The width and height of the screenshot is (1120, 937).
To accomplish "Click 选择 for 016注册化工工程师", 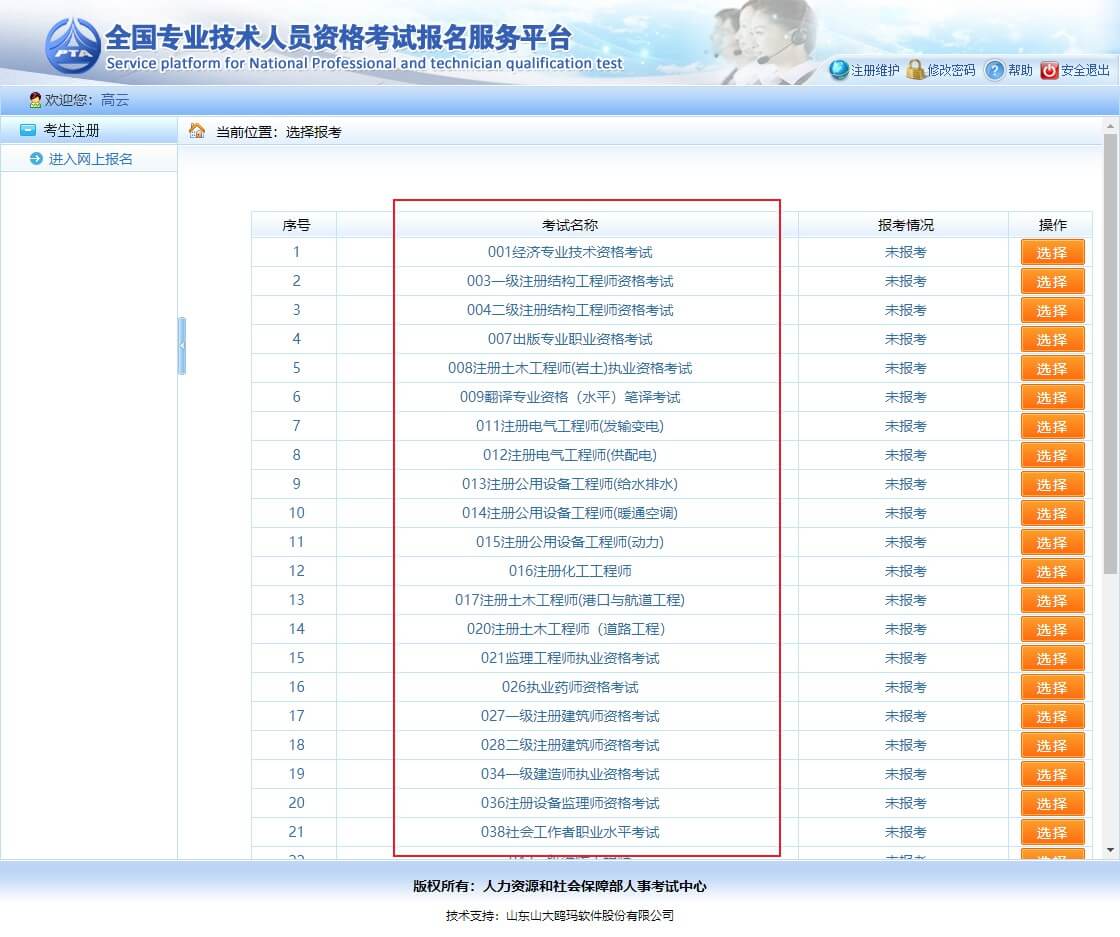I will [x=1052, y=571].
